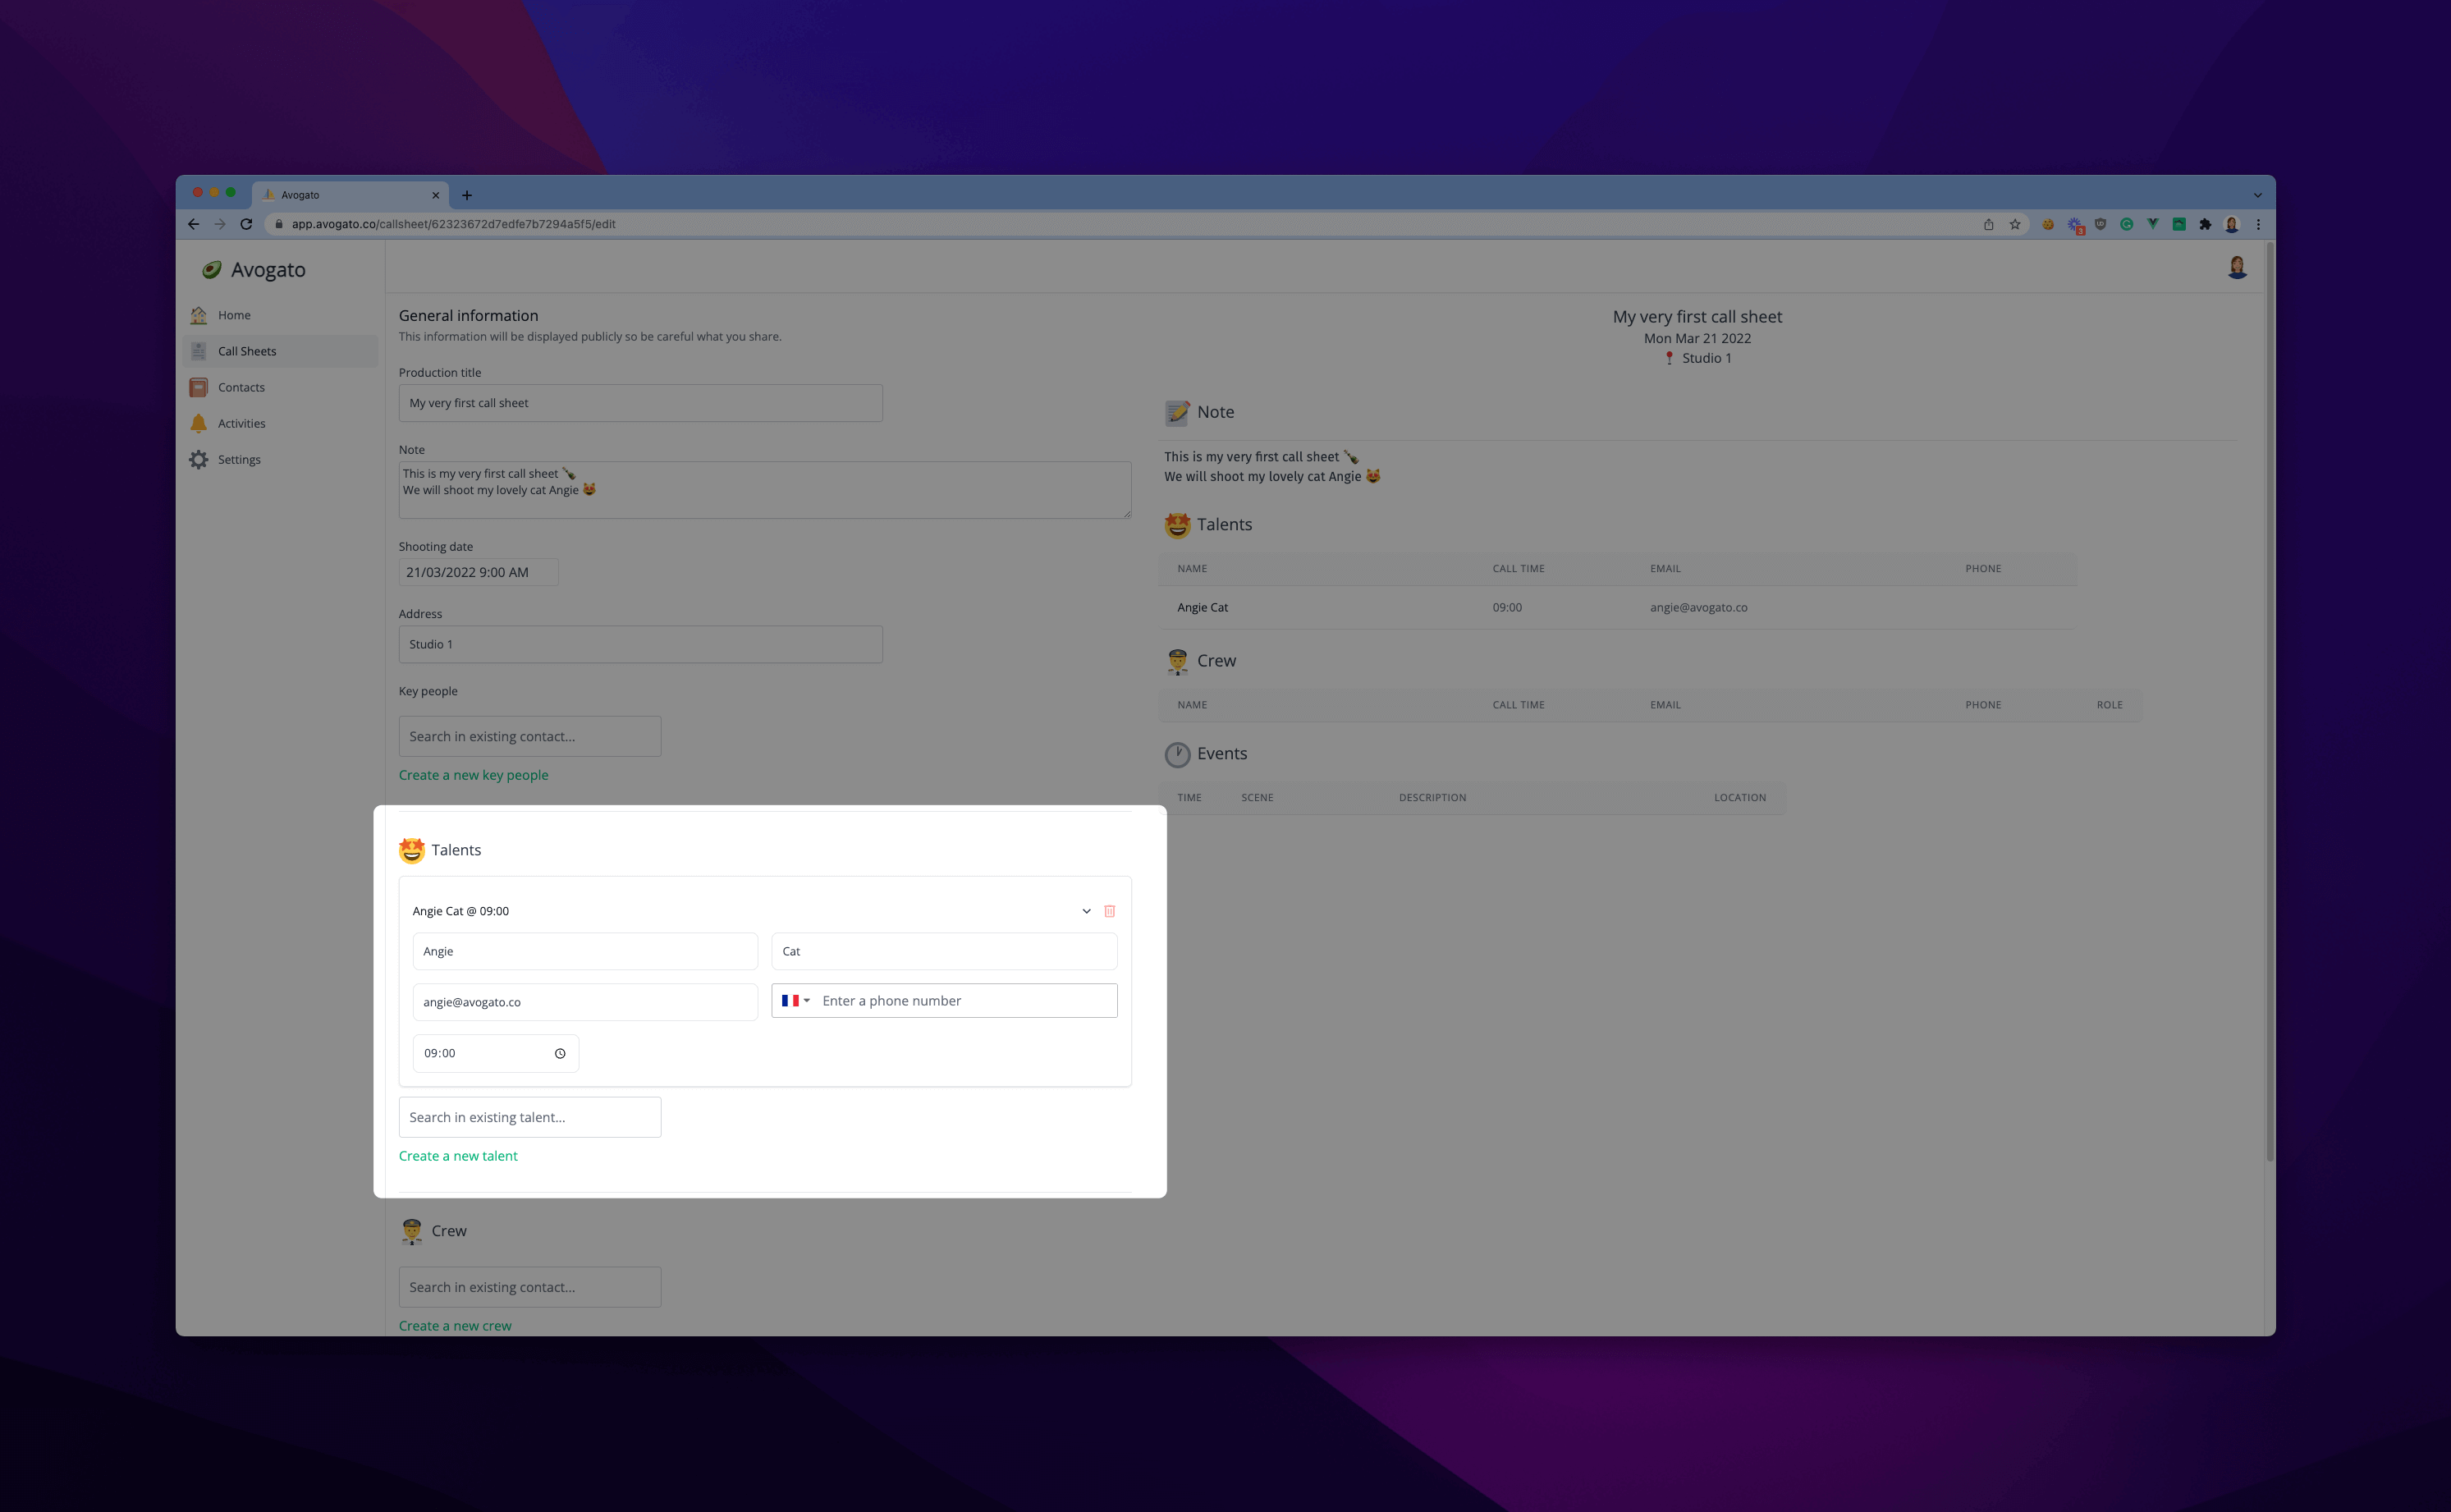Go back with browser back arrow

coord(193,224)
